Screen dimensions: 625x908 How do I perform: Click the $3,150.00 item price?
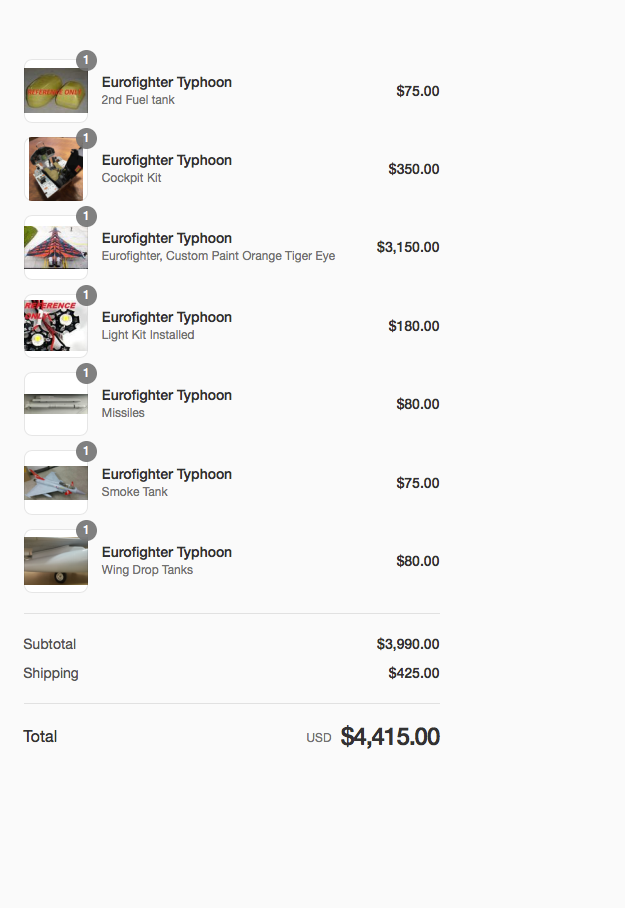point(408,247)
